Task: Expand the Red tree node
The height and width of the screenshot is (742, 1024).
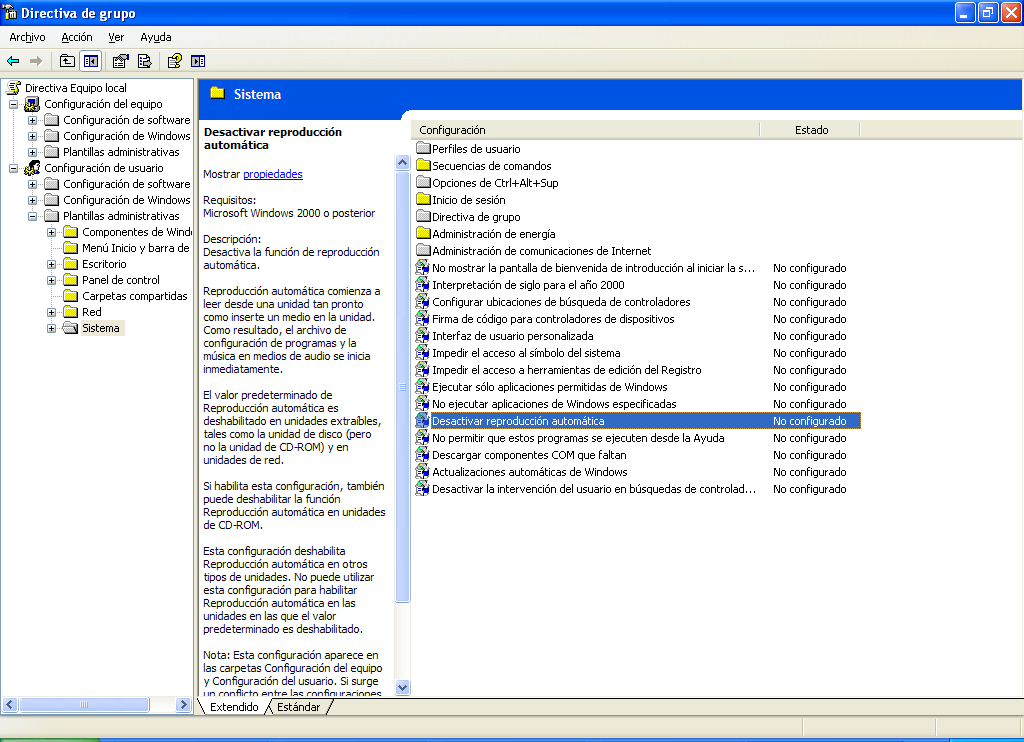Action: click(51, 312)
